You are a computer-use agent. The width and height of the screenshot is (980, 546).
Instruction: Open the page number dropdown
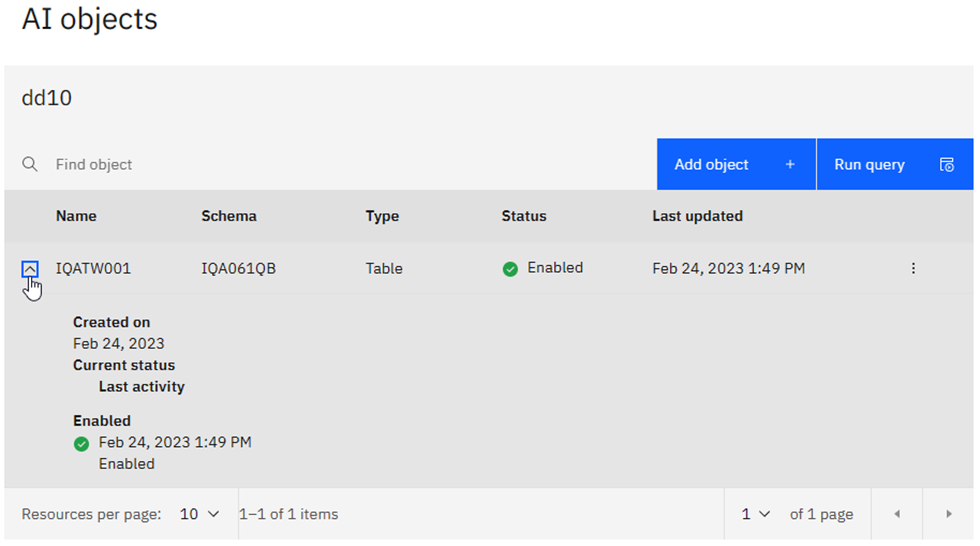(755, 514)
